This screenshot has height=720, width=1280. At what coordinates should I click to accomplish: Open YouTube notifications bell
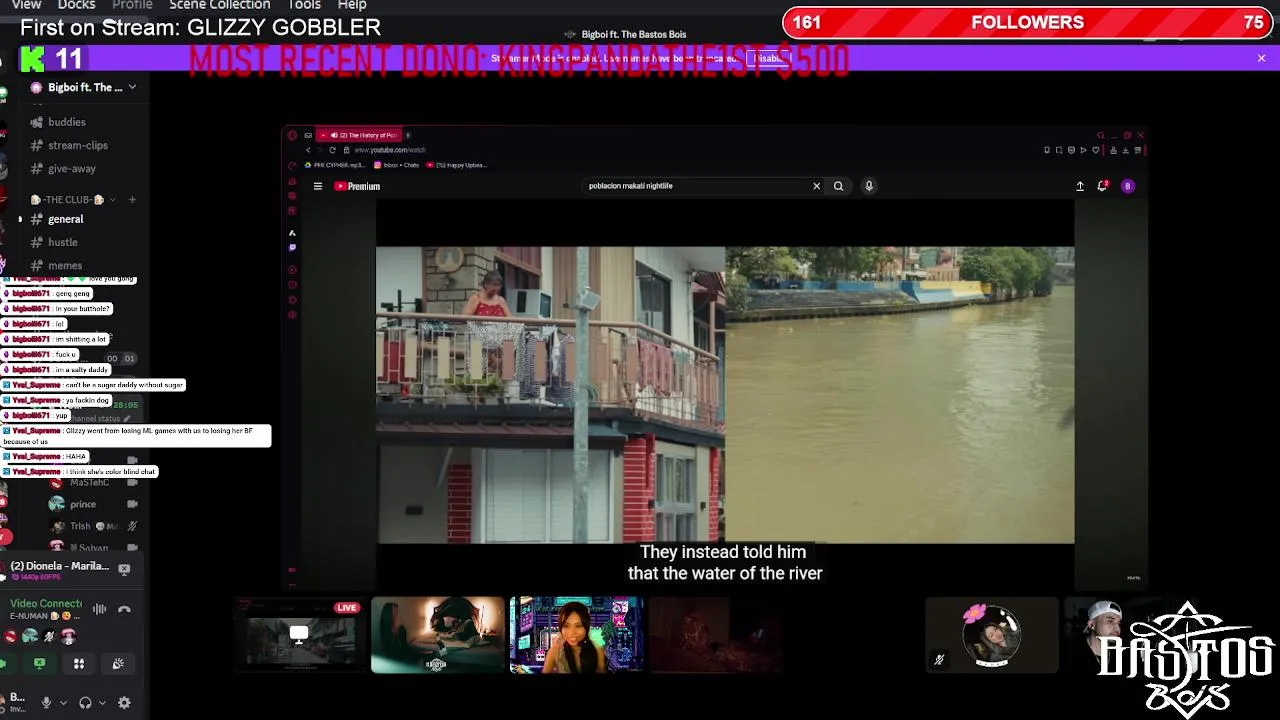tap(1103, 186)
